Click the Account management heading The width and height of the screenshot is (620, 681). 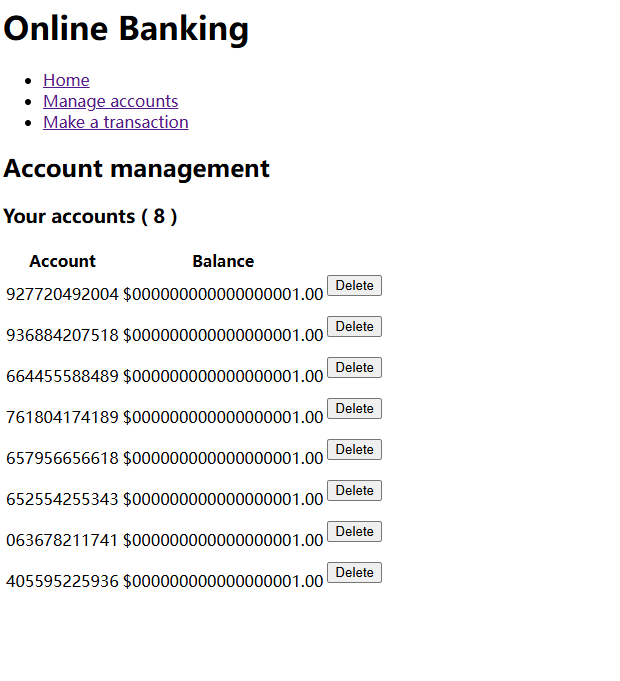[136, 168]
